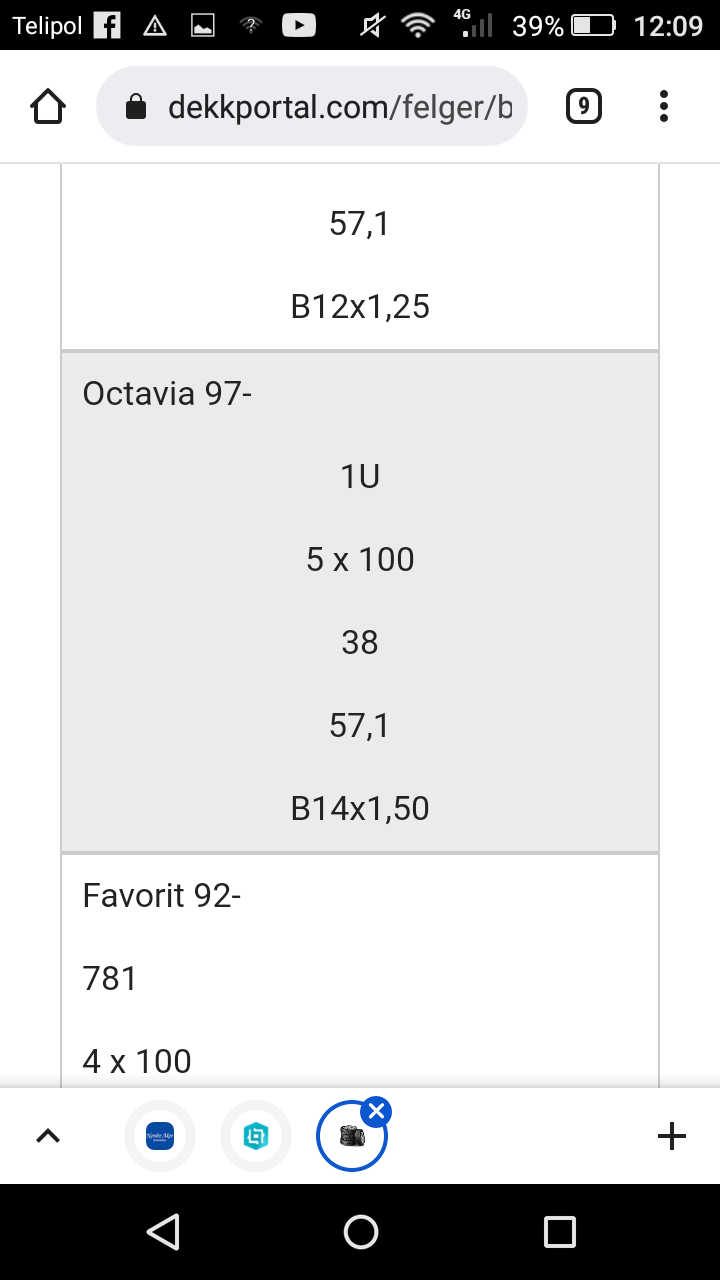This screenshot has height=1280, width=720.
Task: Tap the 5 x 100 bolt pattern value
Action: coord(360,559)
